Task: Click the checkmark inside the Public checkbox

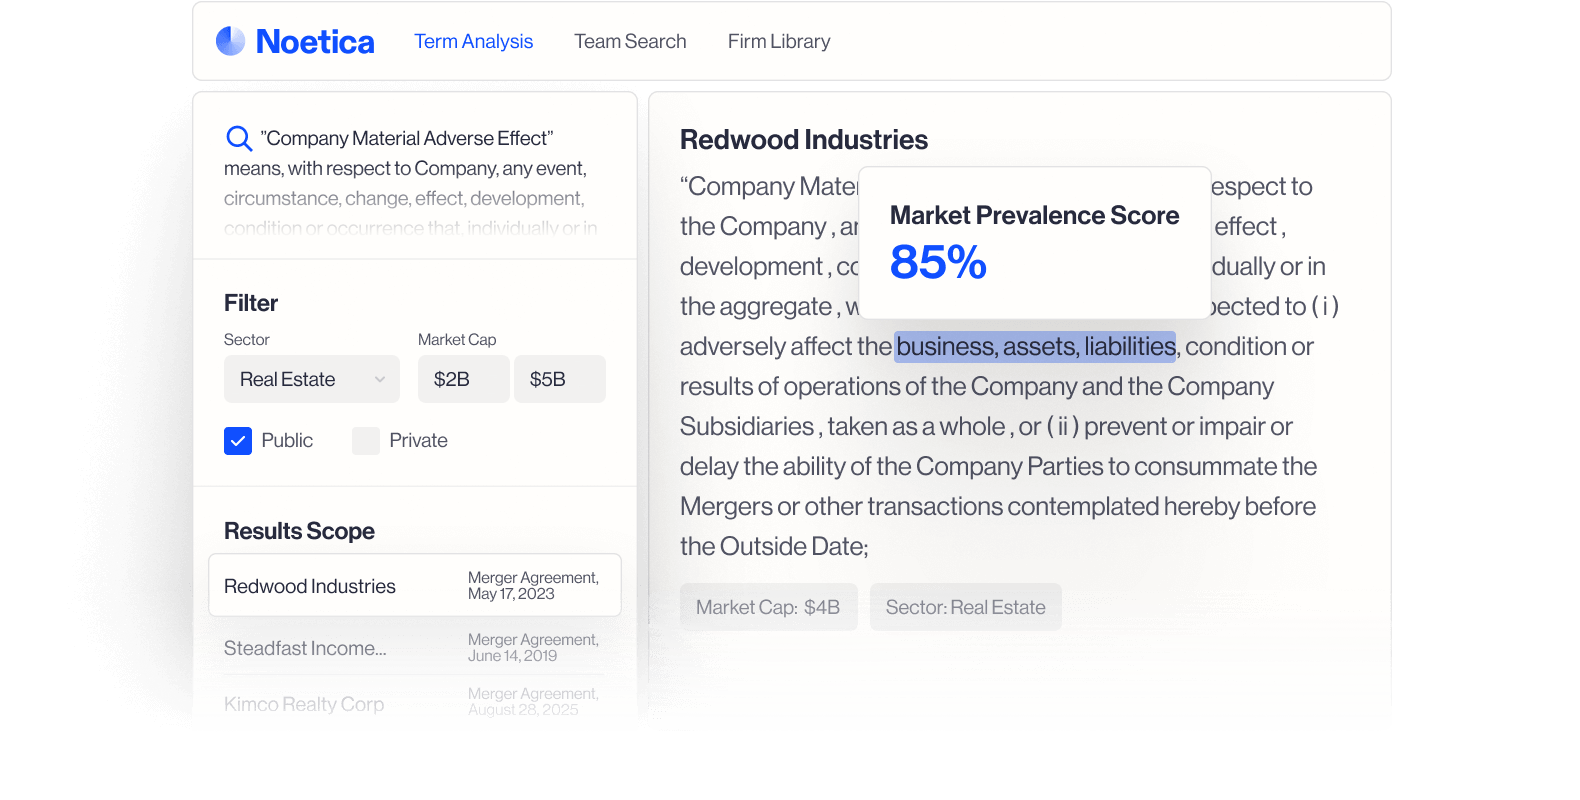Action: (238, 440)
